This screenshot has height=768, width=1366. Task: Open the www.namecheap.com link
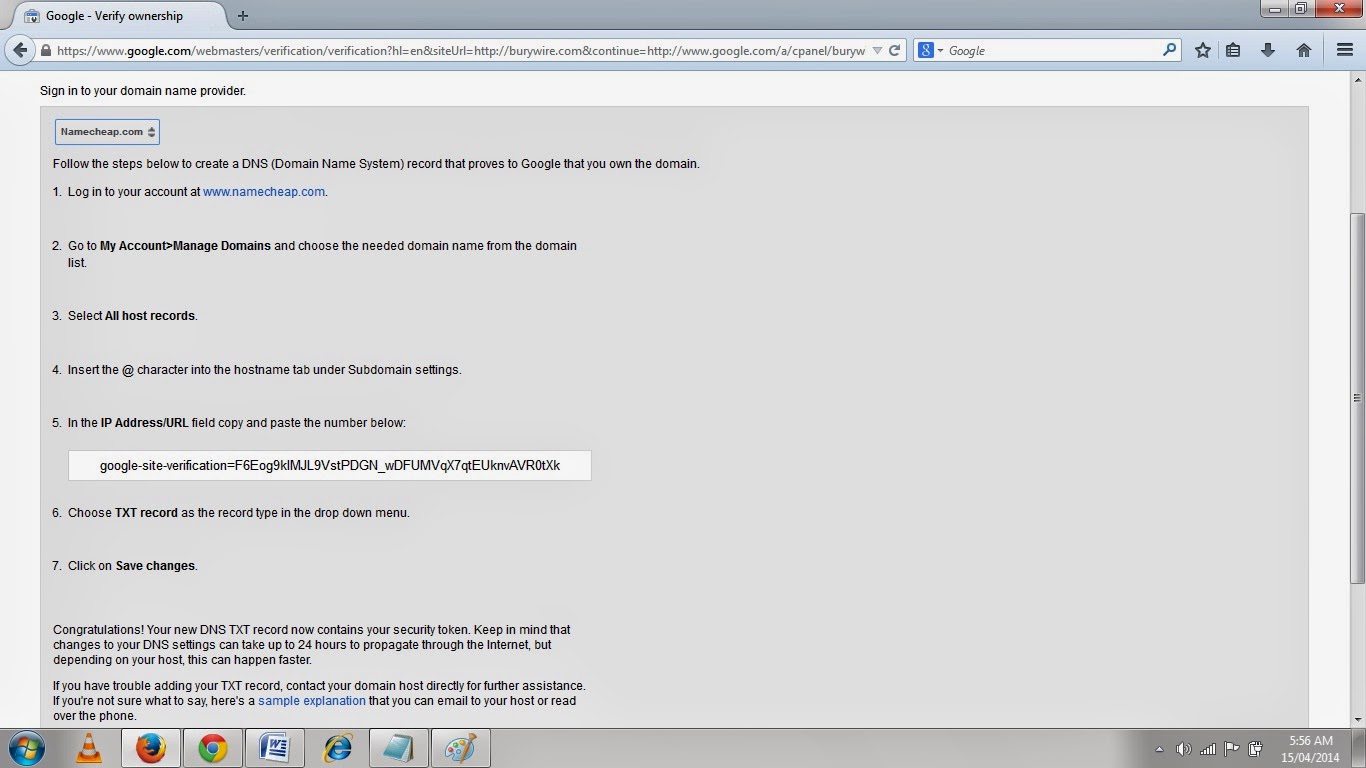264,192
